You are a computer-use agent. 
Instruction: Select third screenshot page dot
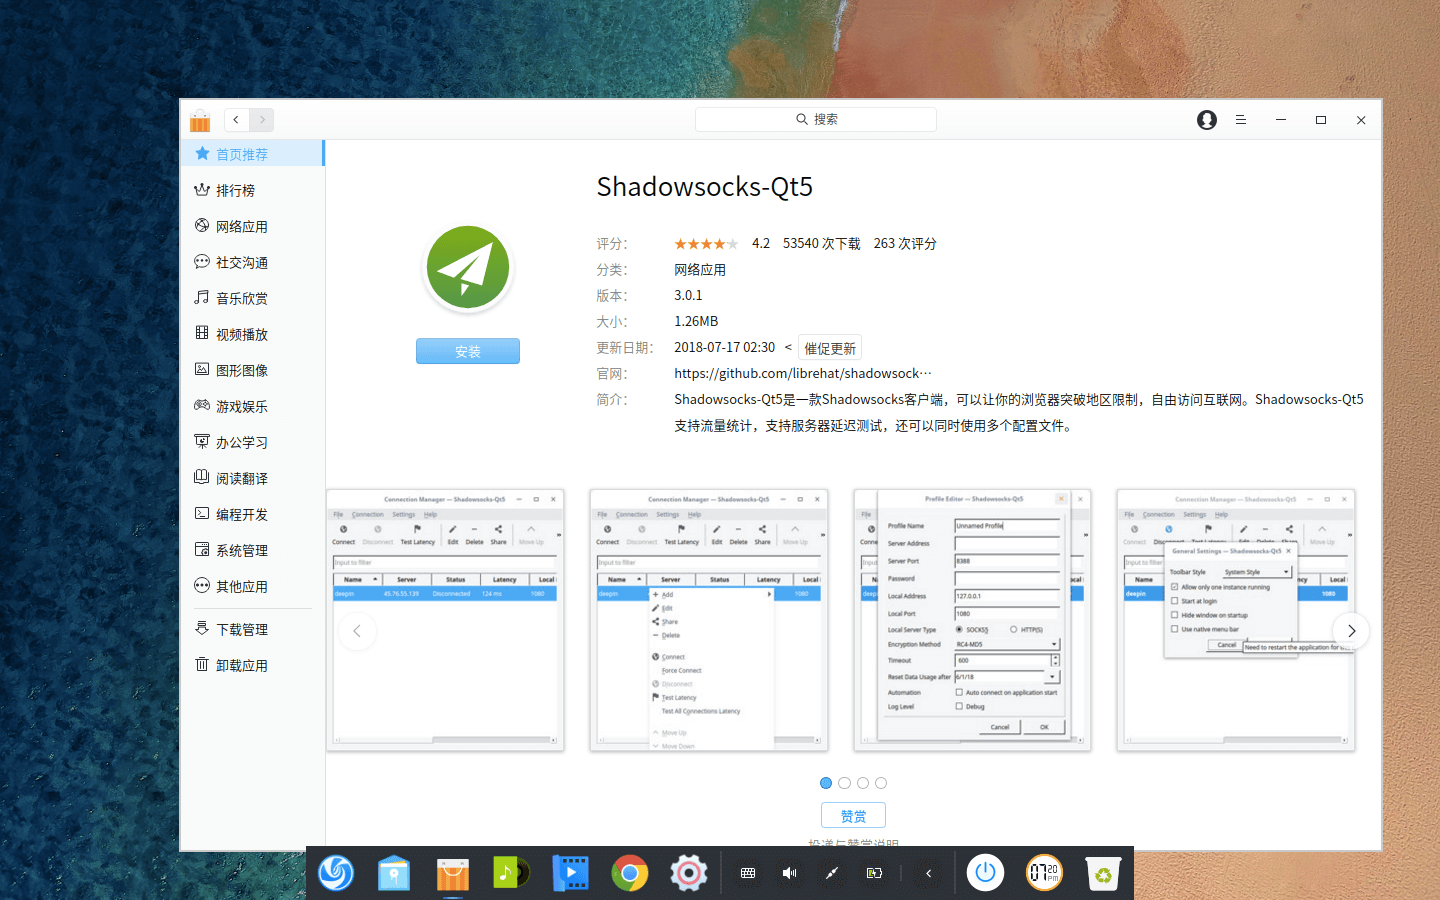click(863, 783)
